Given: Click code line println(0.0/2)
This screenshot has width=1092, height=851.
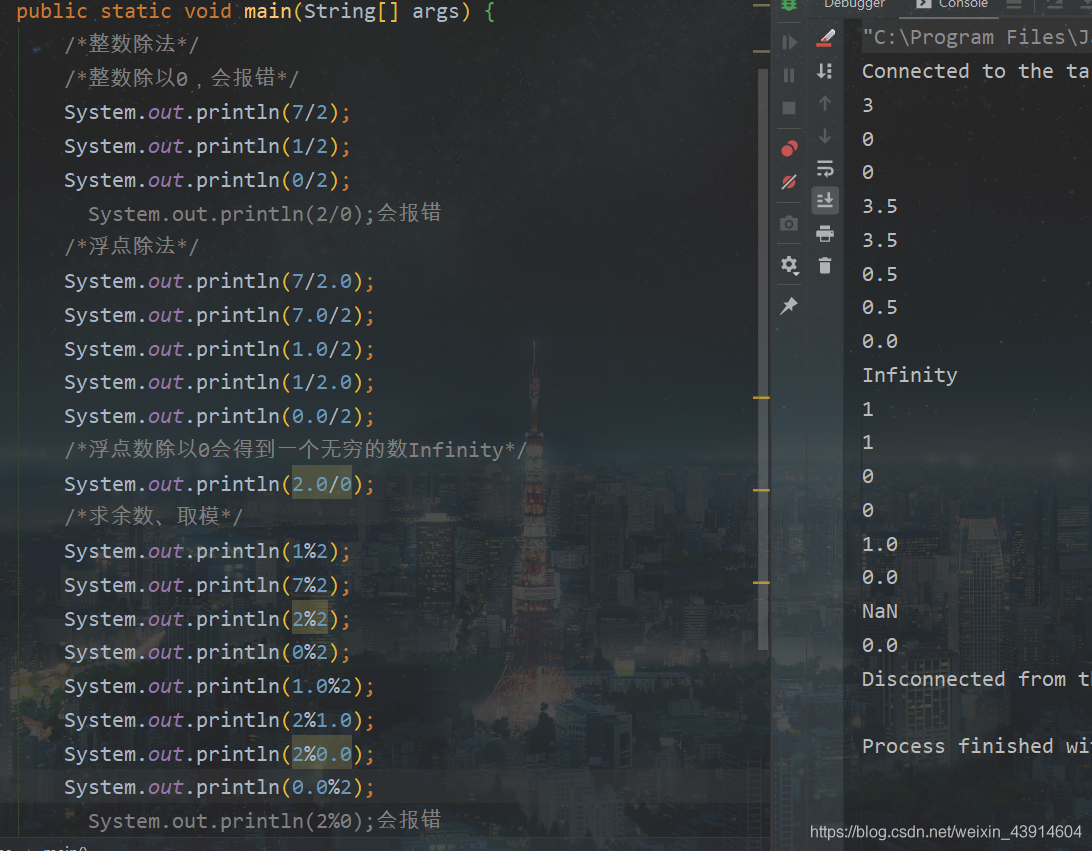Looking at the screenshot, I should pyautogui.click(x=219, y=416).
